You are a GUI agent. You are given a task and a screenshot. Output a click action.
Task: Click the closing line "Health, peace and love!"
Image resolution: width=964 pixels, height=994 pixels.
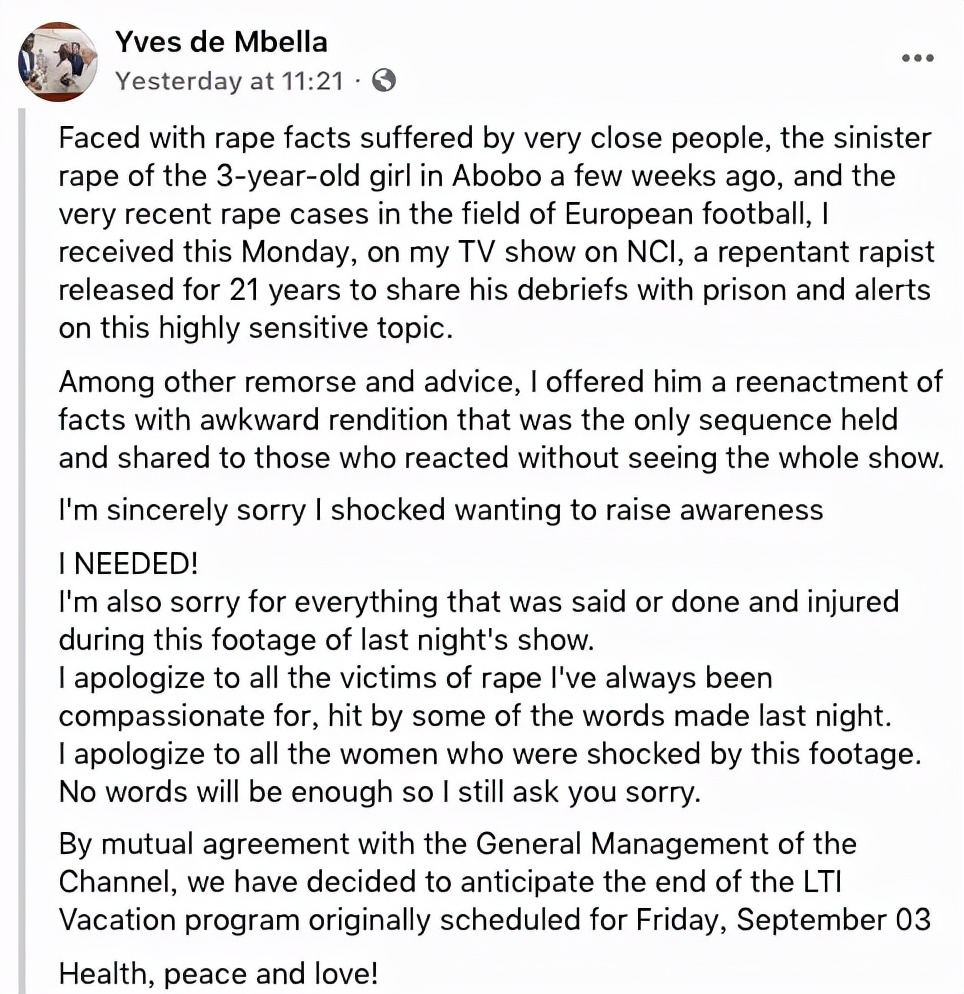click(x=219, y=971)
